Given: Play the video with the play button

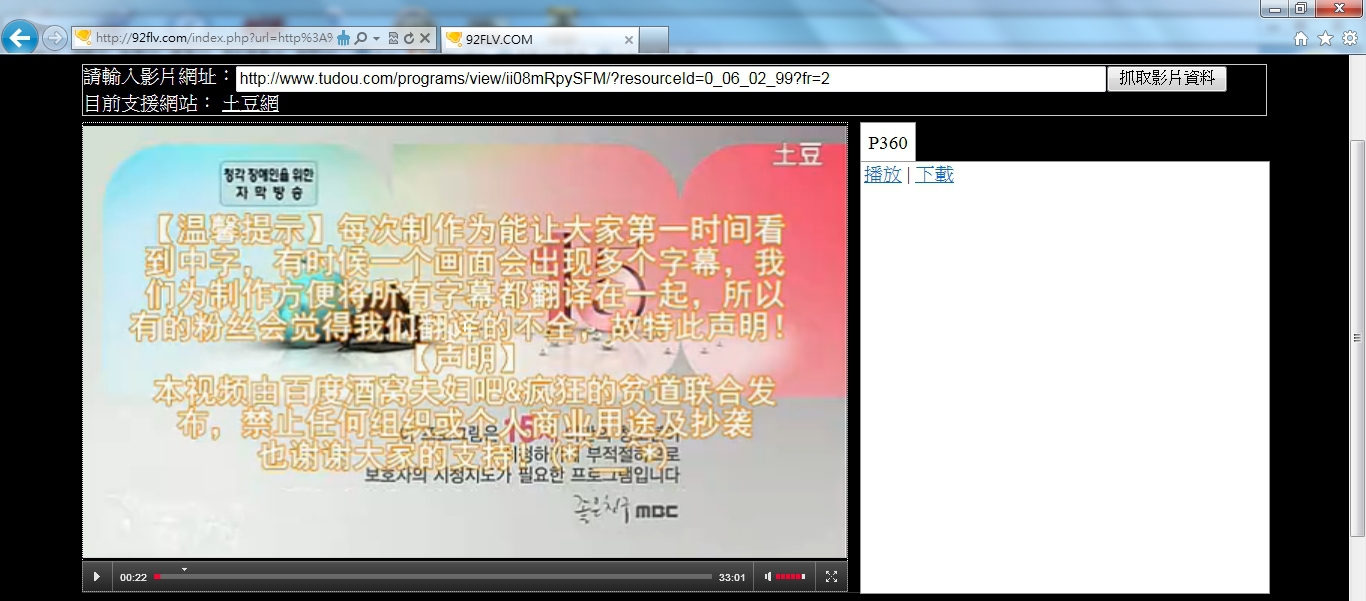Looking at the screenshot, I should [97, 577].
